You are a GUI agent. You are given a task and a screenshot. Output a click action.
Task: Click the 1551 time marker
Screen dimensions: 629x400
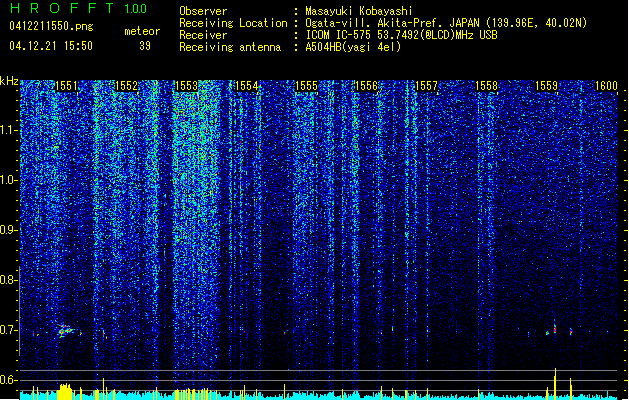pos(66,86)
